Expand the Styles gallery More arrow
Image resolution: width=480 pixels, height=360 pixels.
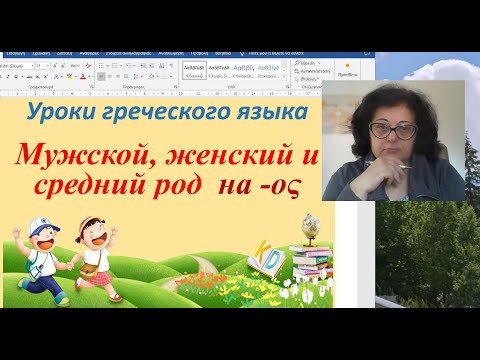click(284, 78)
